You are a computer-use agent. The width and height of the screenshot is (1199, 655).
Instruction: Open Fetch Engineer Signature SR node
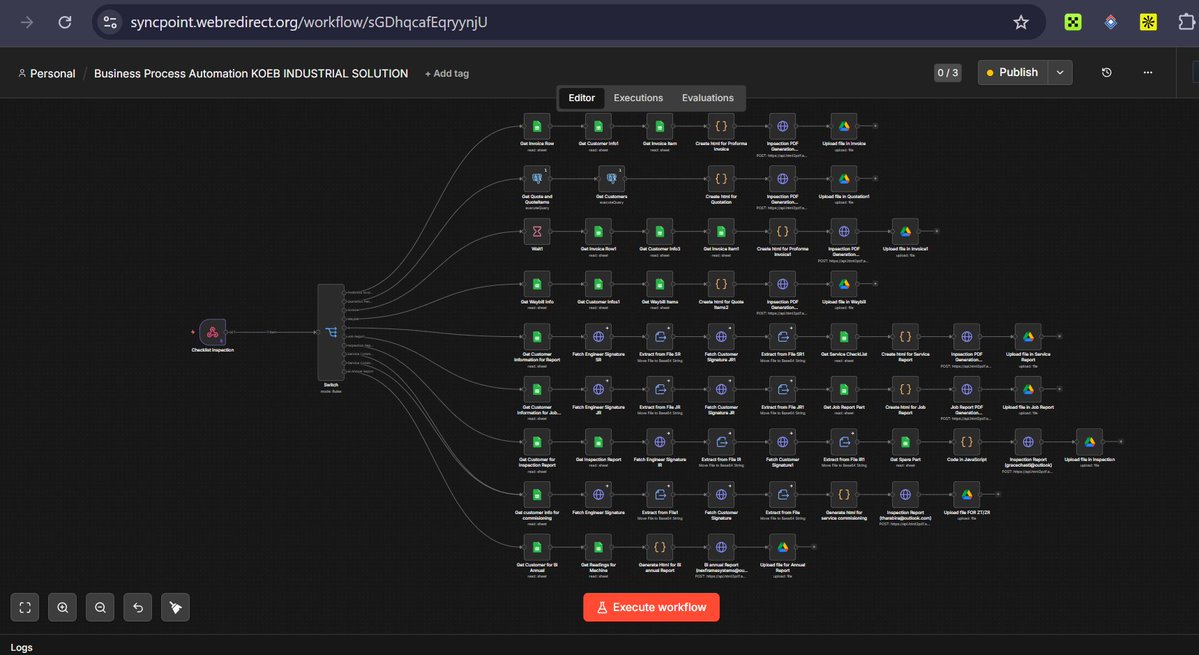pyautogui.click(x=598, y=337)
